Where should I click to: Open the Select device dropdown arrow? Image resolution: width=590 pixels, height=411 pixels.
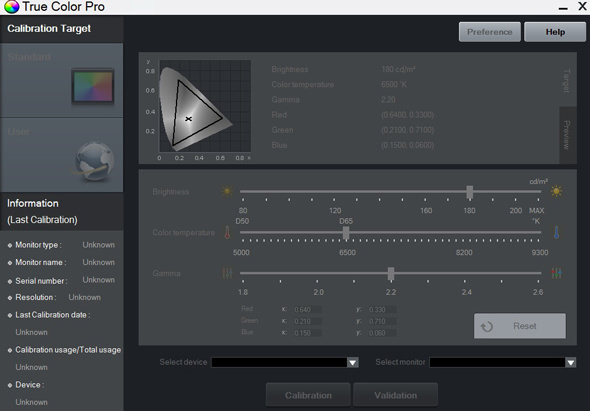[x=353, y=362]
